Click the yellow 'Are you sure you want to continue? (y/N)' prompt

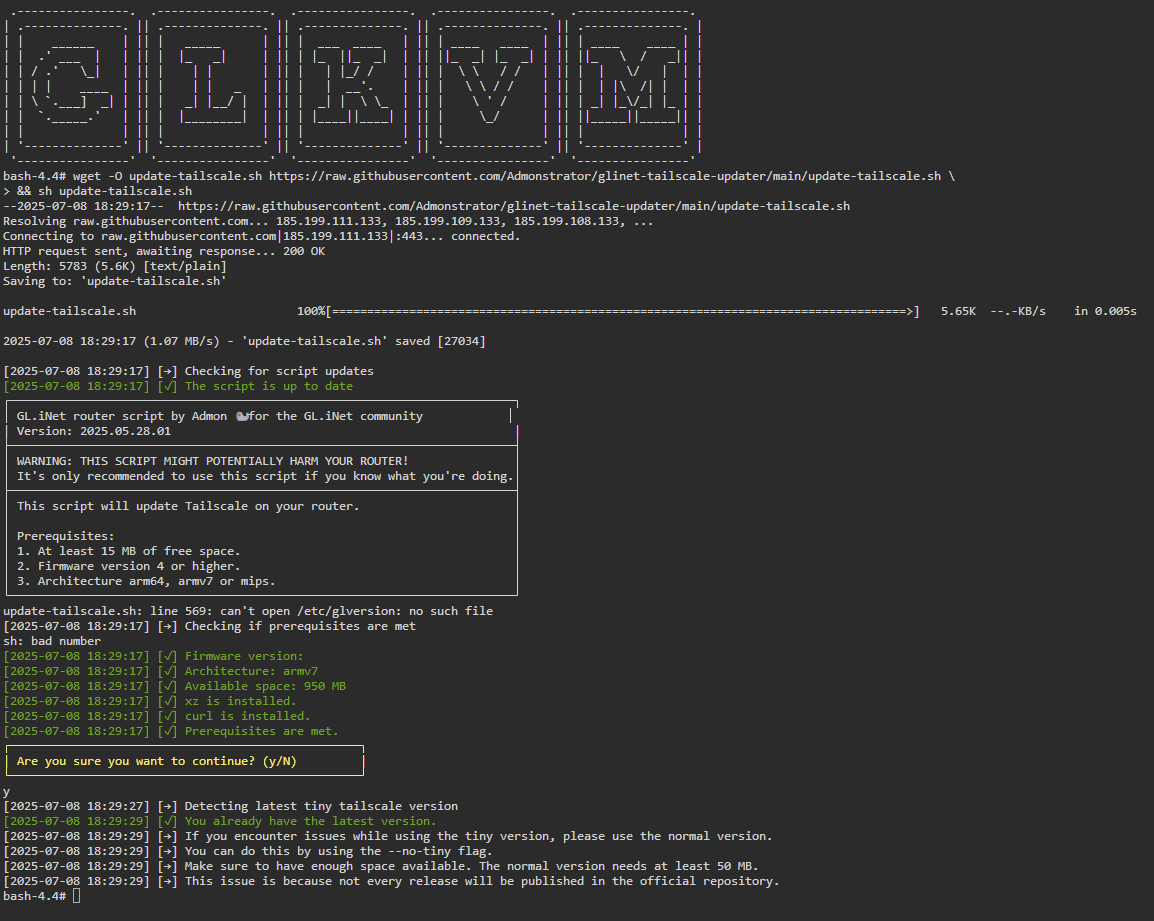[x=185, y=761]
